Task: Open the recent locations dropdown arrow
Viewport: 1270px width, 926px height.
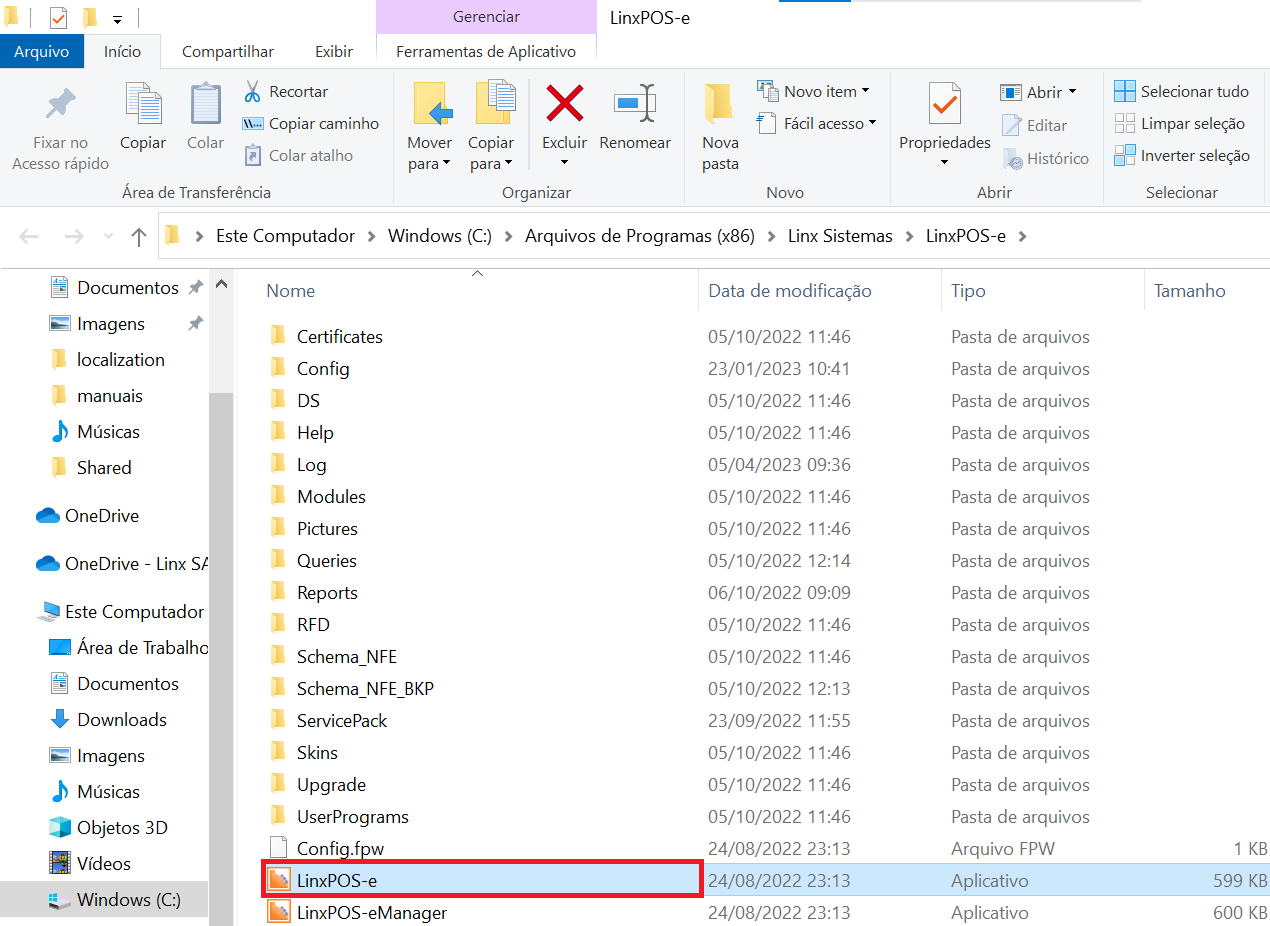Action: [x=109, y=237]
